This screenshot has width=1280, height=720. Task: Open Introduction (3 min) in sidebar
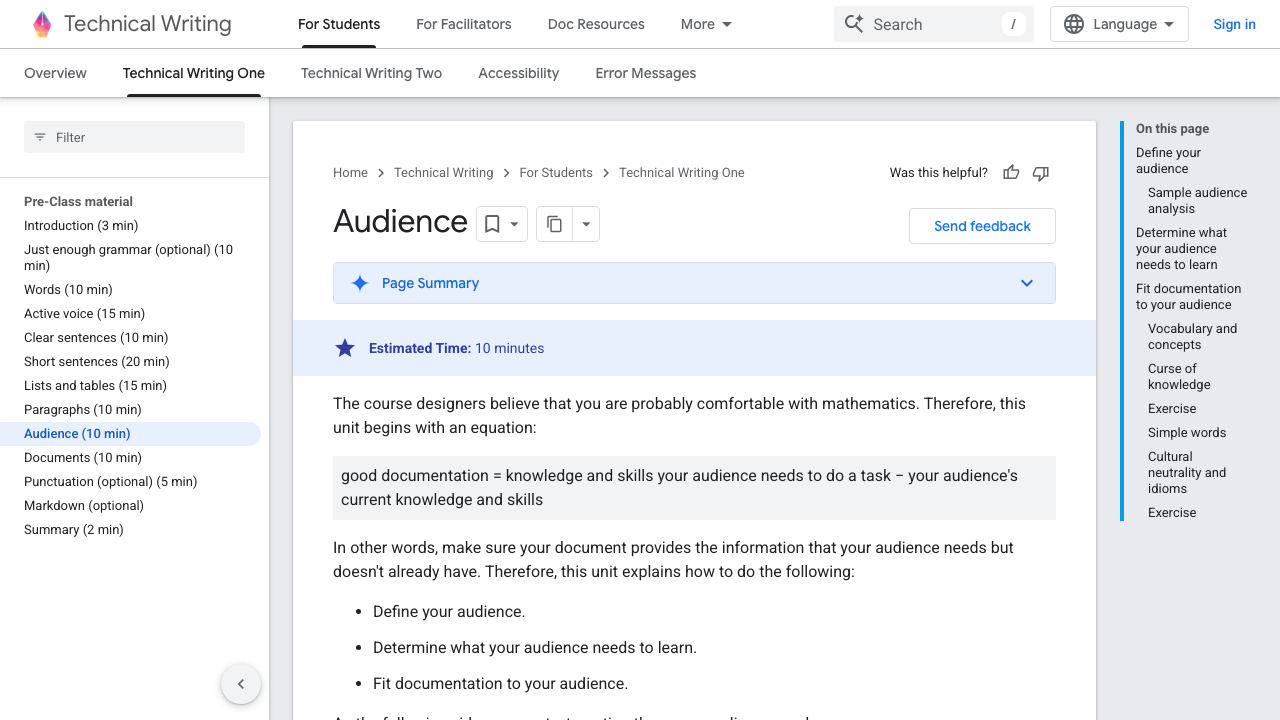pyautogui.click(x=81, y=226)
